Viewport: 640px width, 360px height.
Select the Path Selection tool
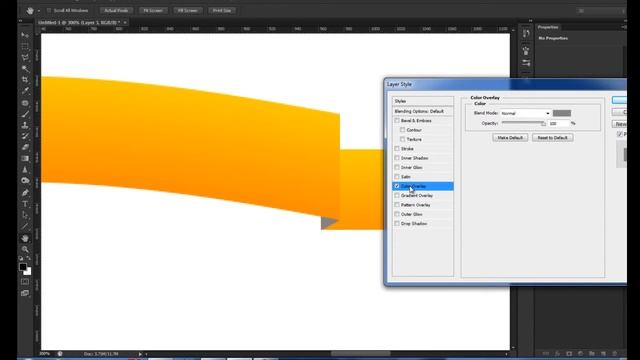25,215
